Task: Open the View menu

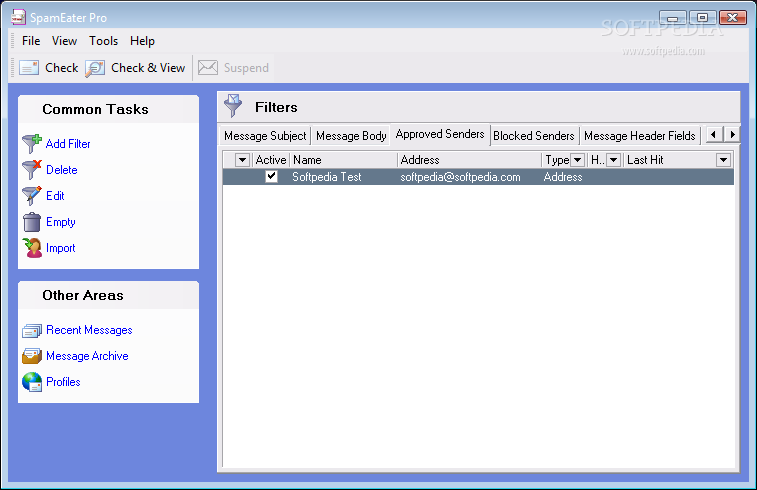Action: tap(64, 41)
